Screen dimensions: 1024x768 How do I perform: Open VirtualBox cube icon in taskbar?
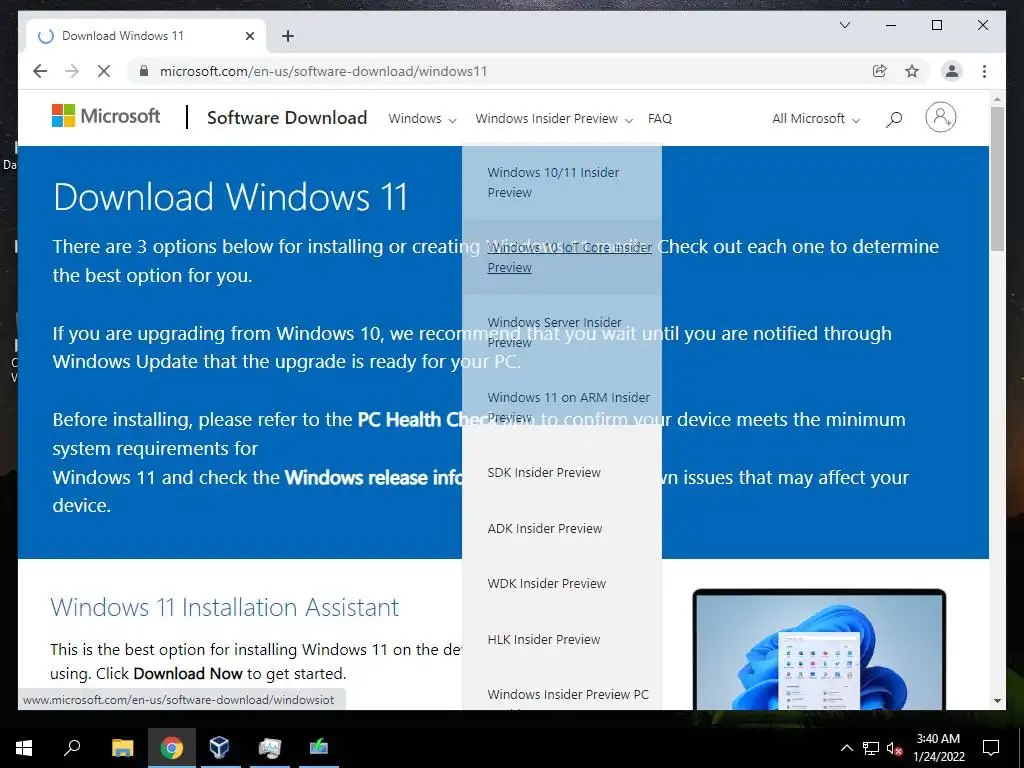click(219, 748)
